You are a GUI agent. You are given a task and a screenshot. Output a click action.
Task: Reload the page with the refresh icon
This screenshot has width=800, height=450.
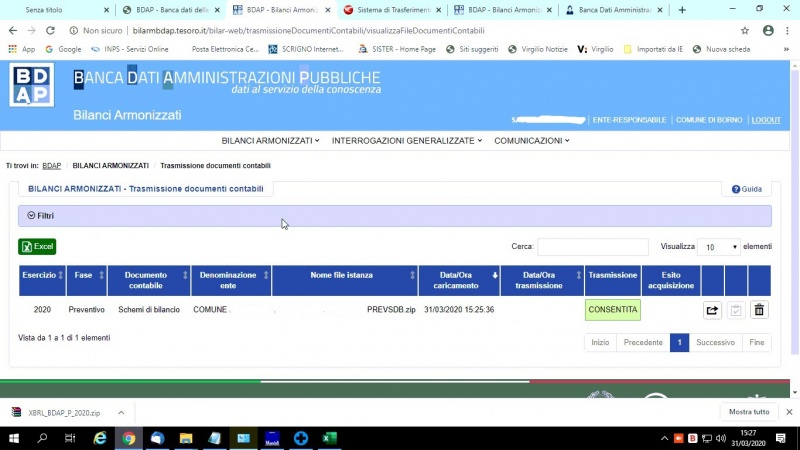(50, 31)
